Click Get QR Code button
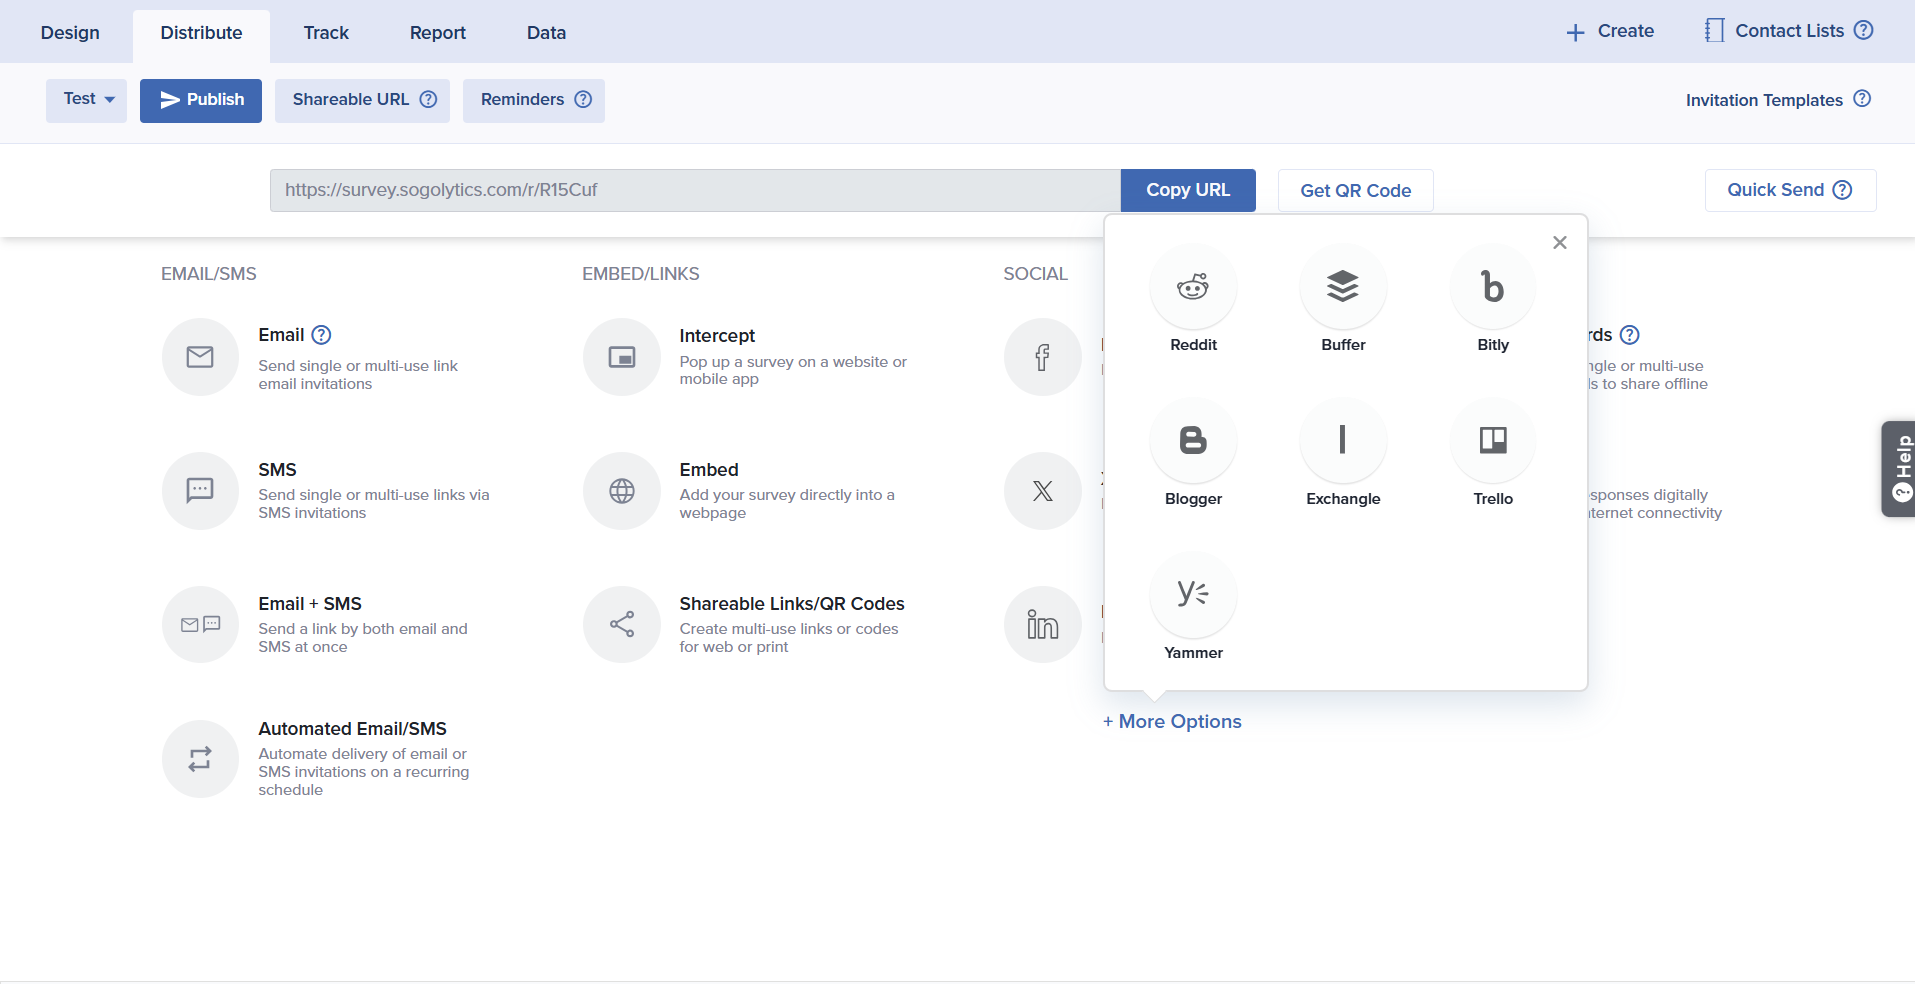The height and width of the screenshot is (984, 1915). tap(1355, 191)
